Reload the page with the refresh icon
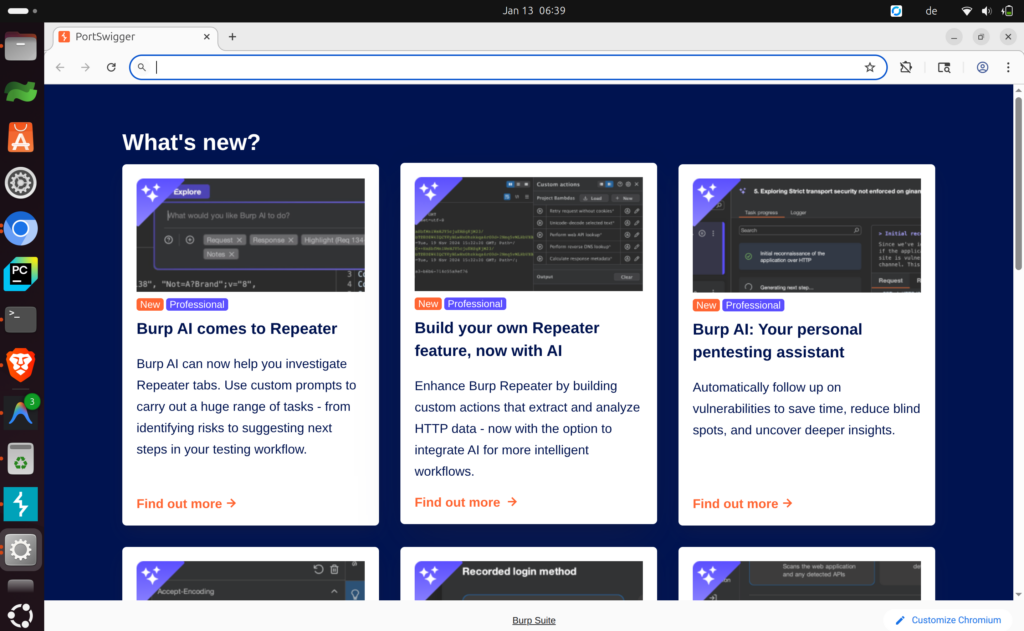Image resolution: width=1024 pixels, height=631 pixels. click(x=111, y=67)
